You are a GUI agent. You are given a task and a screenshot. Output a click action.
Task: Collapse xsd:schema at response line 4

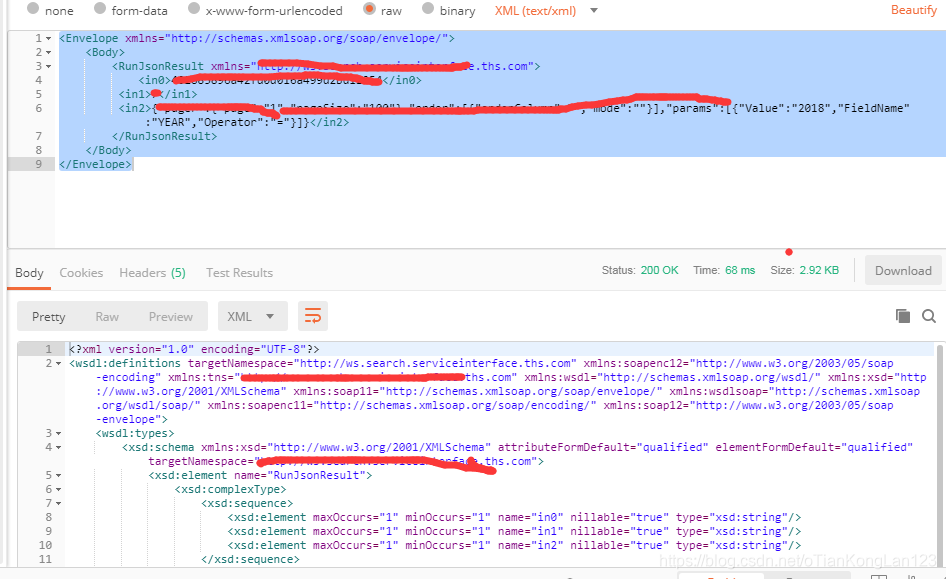pyautogui.click(x=58, y=448)
